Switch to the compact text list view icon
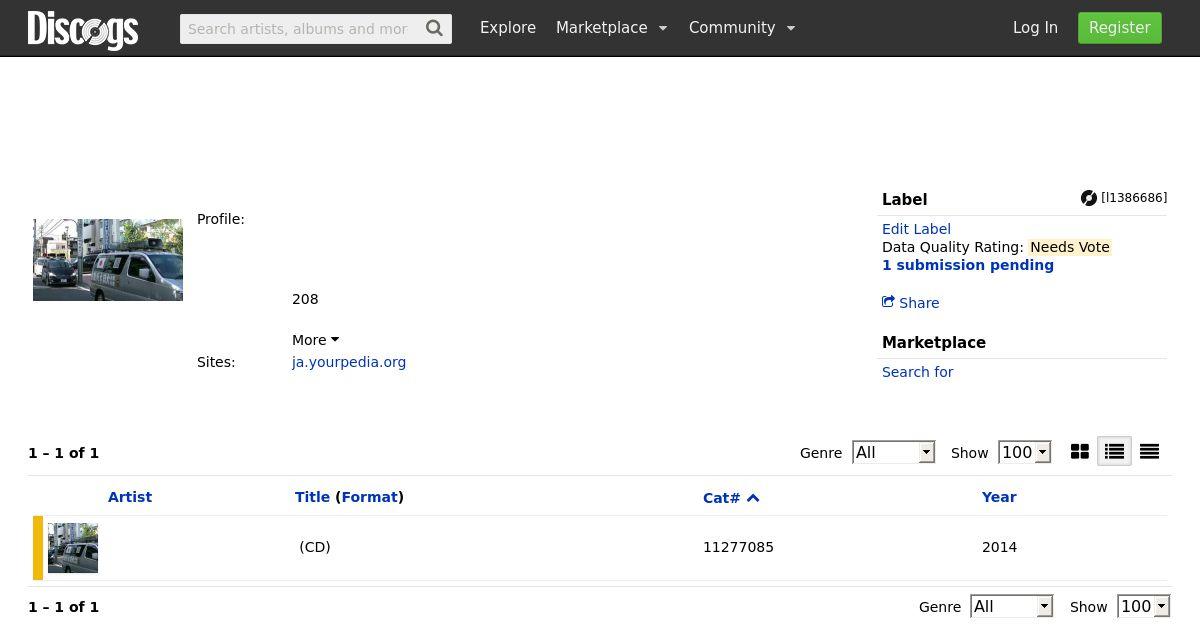The image size is (1200, 630). [1150, 452]
